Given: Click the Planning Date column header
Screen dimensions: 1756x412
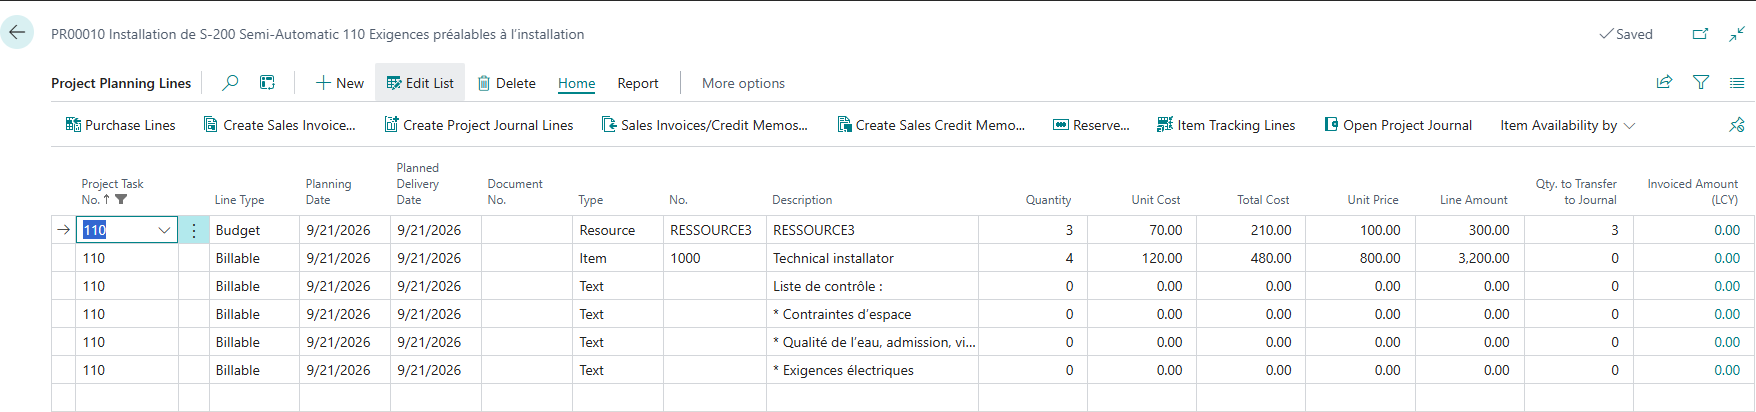Looking at the screenshot, I should point(328,192).
